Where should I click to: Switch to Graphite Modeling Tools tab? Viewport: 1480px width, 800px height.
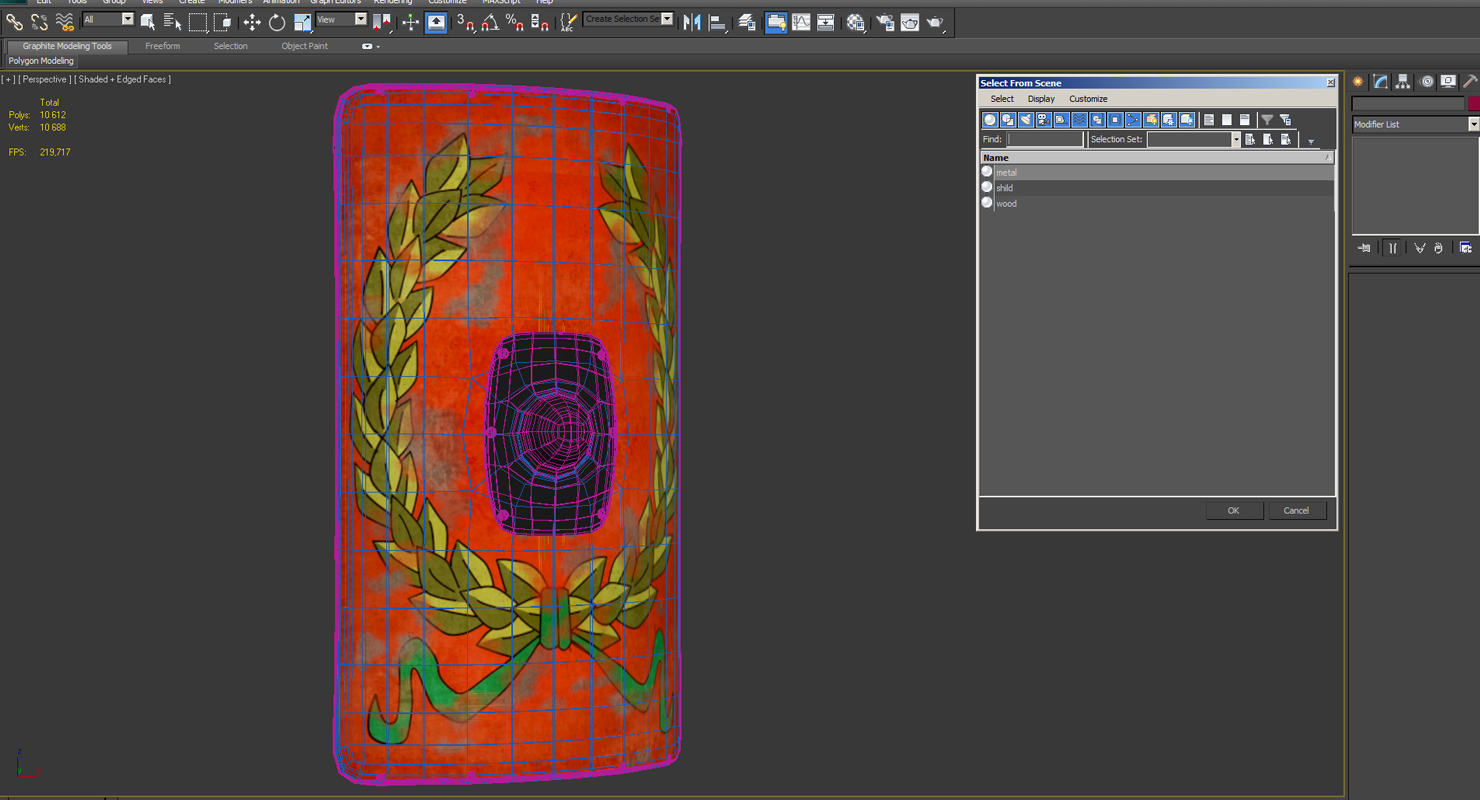click(x=67, y=46)
